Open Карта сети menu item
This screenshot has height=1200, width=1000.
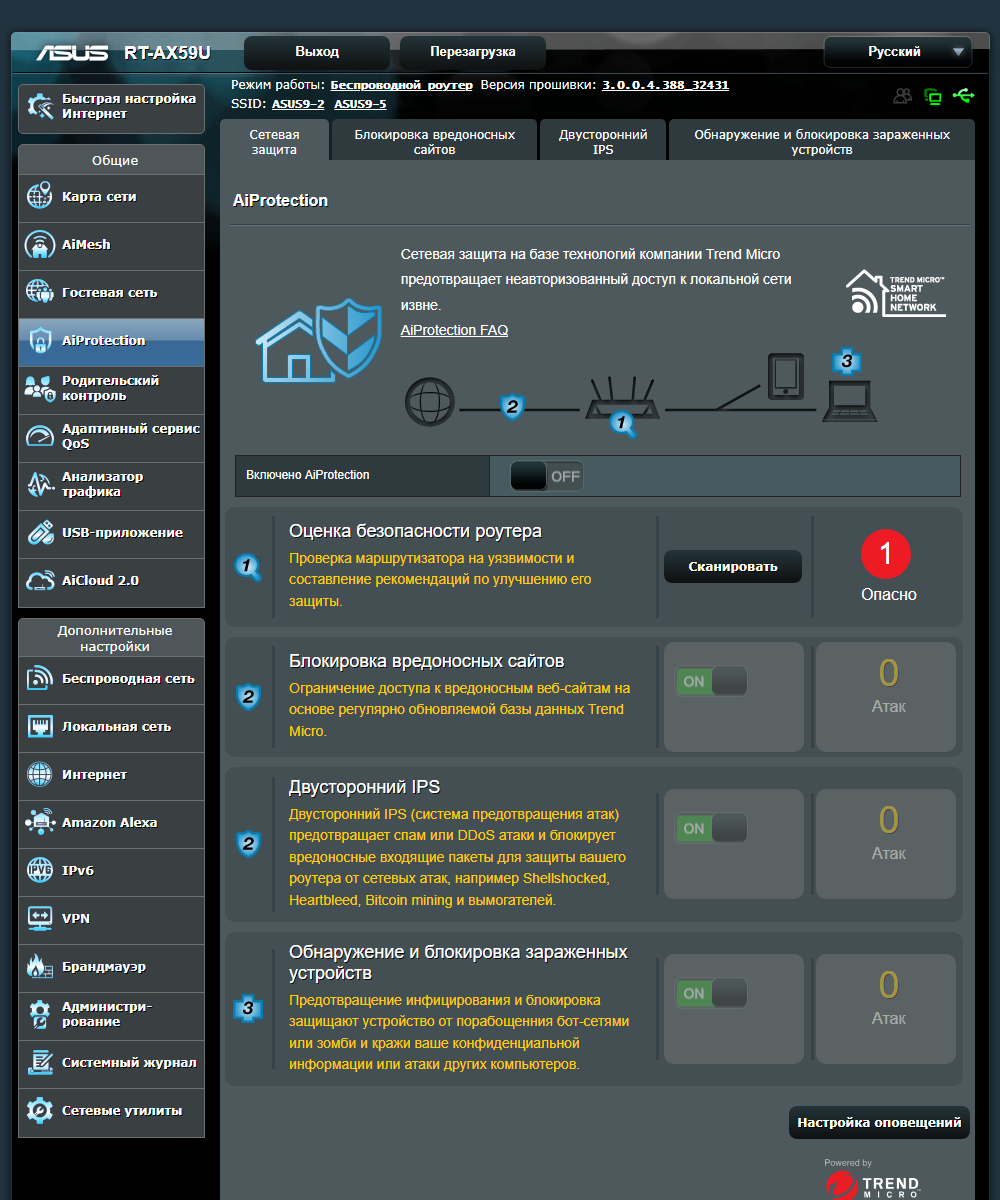[x=111, y=197]
